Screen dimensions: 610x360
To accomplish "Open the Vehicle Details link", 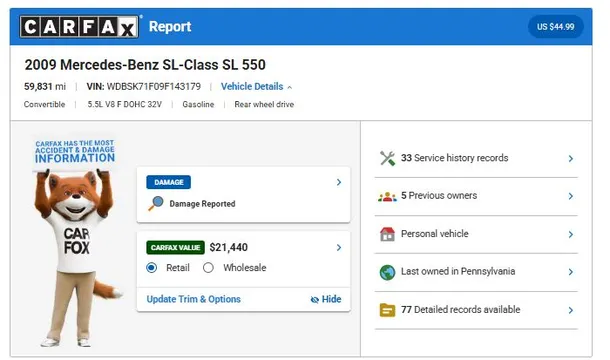I will click(252, 86).
